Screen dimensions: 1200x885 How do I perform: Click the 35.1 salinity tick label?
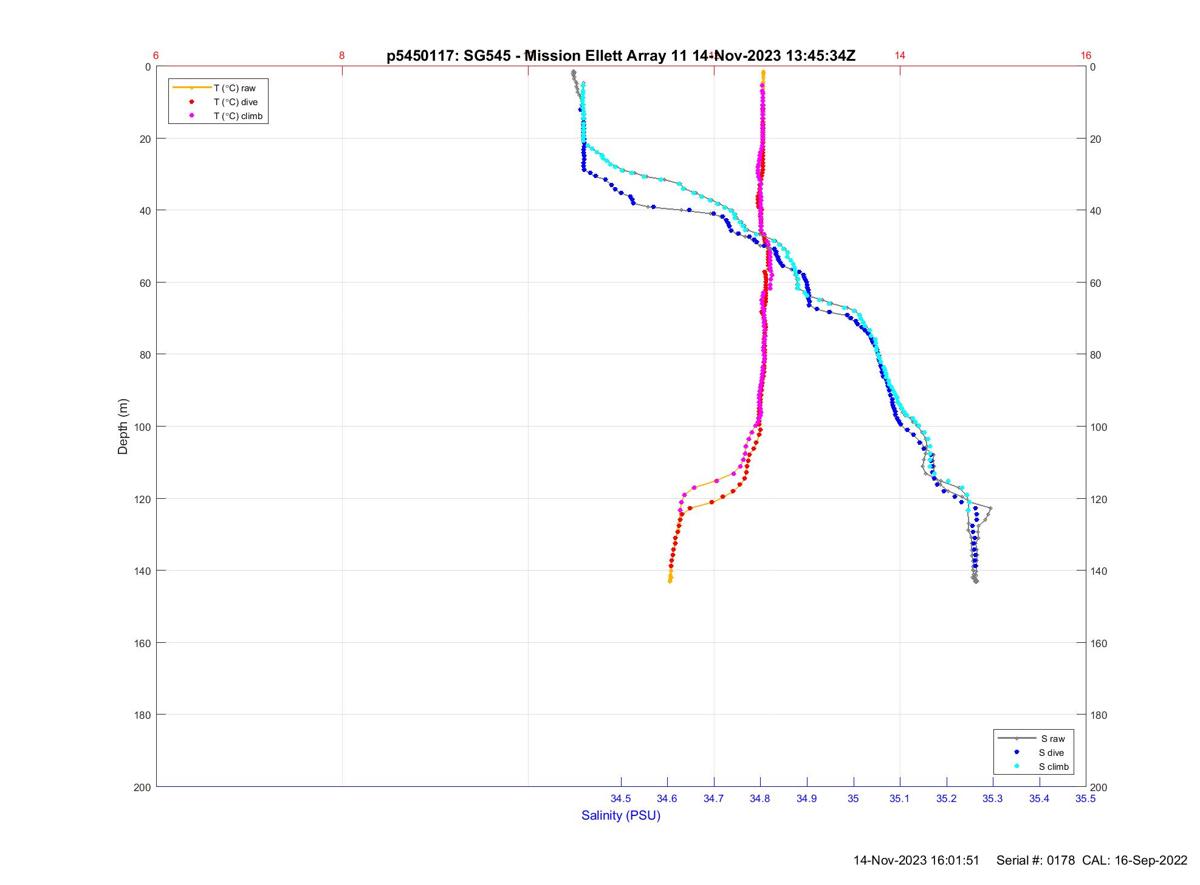pos(900,798)
